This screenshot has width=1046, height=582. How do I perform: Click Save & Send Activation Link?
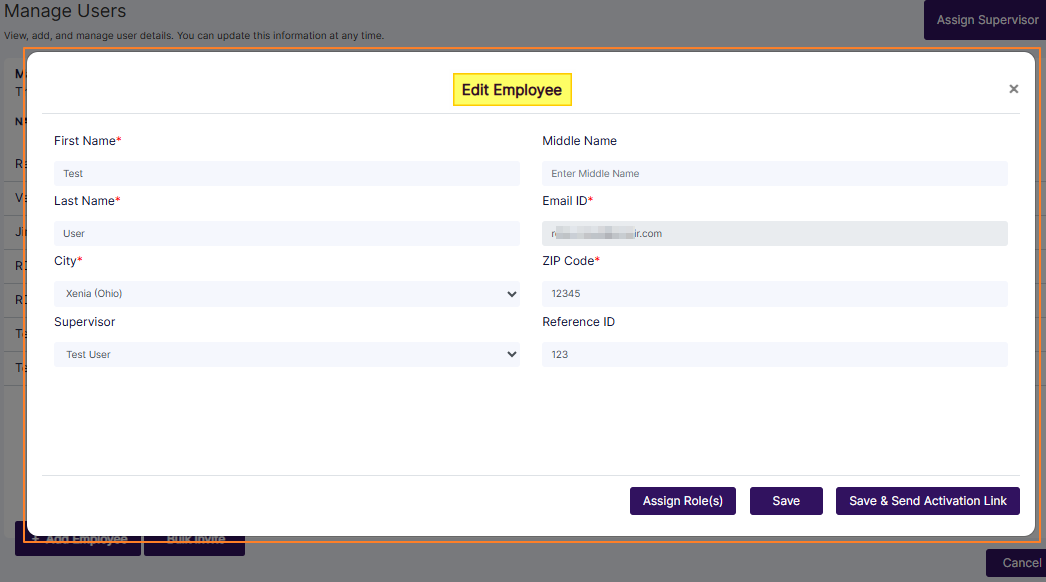pos(927,501)
